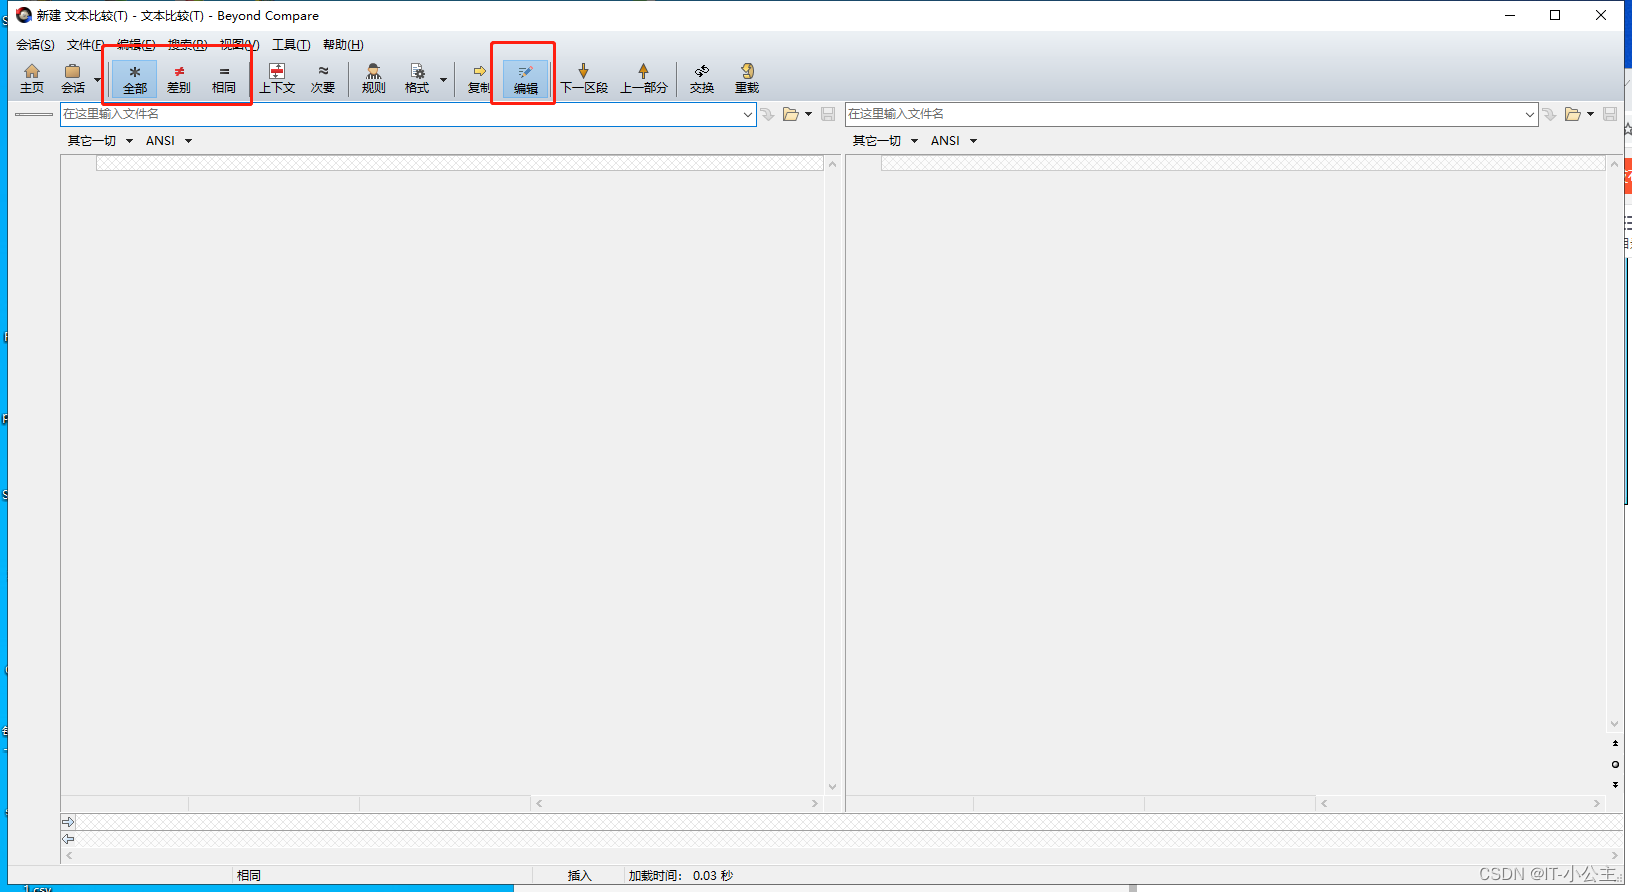Click left pane load-file arrow icon
The height and width of the screenshot is (892, 1632).
[768, 114]
